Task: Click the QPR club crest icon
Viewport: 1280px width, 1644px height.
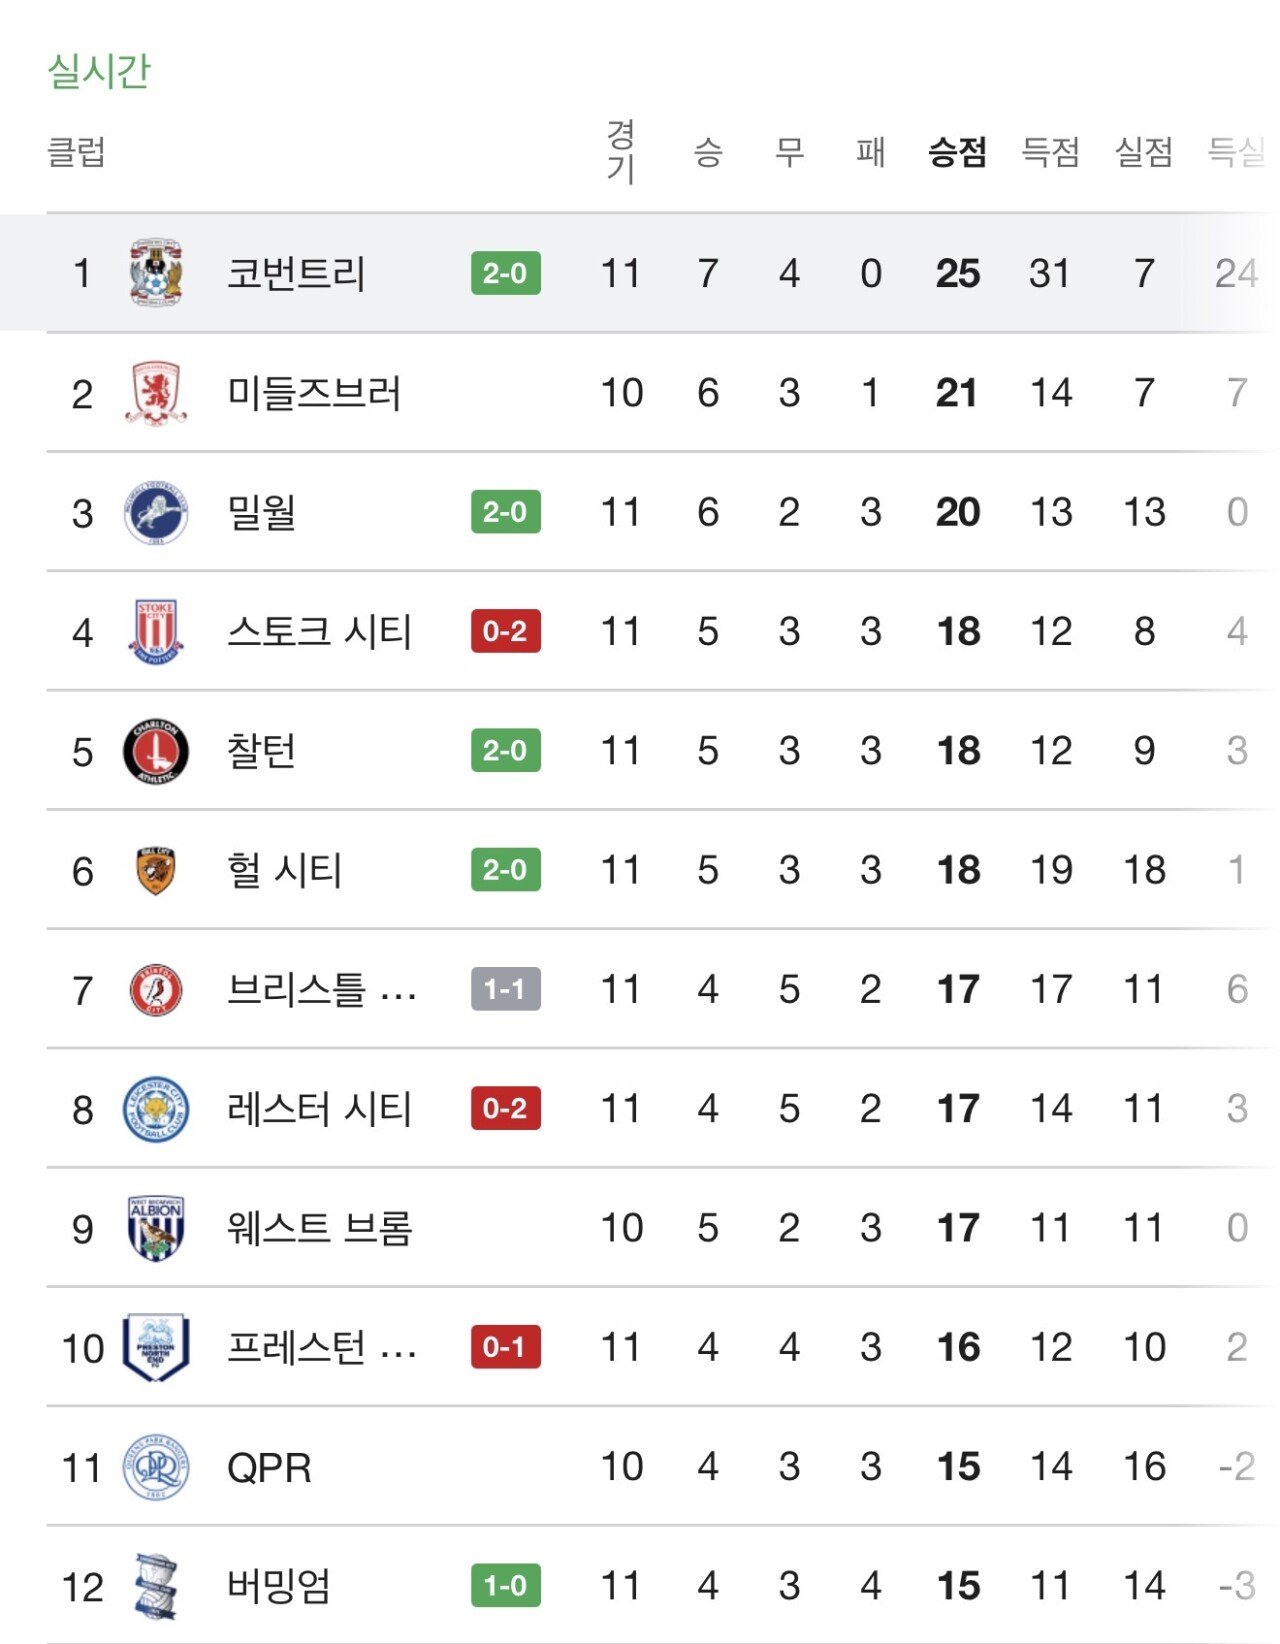Action: [156, 1467]
